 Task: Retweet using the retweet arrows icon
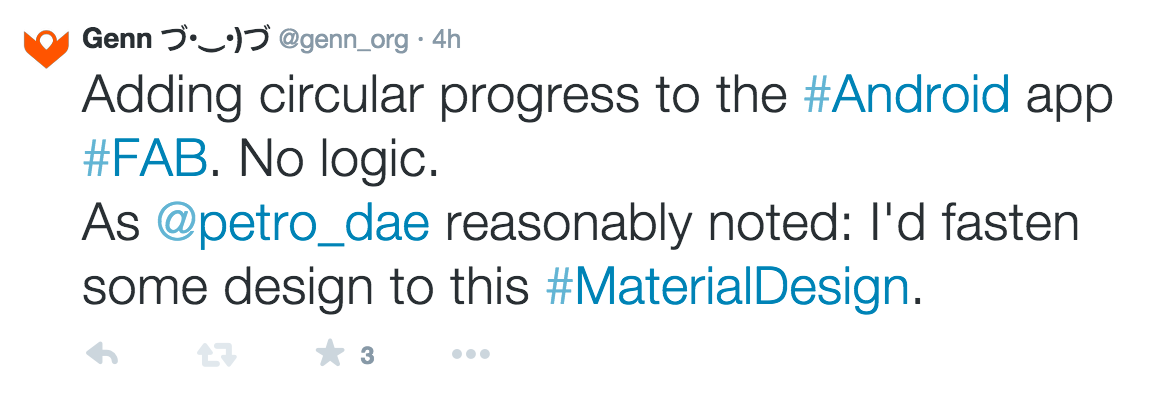213,353
